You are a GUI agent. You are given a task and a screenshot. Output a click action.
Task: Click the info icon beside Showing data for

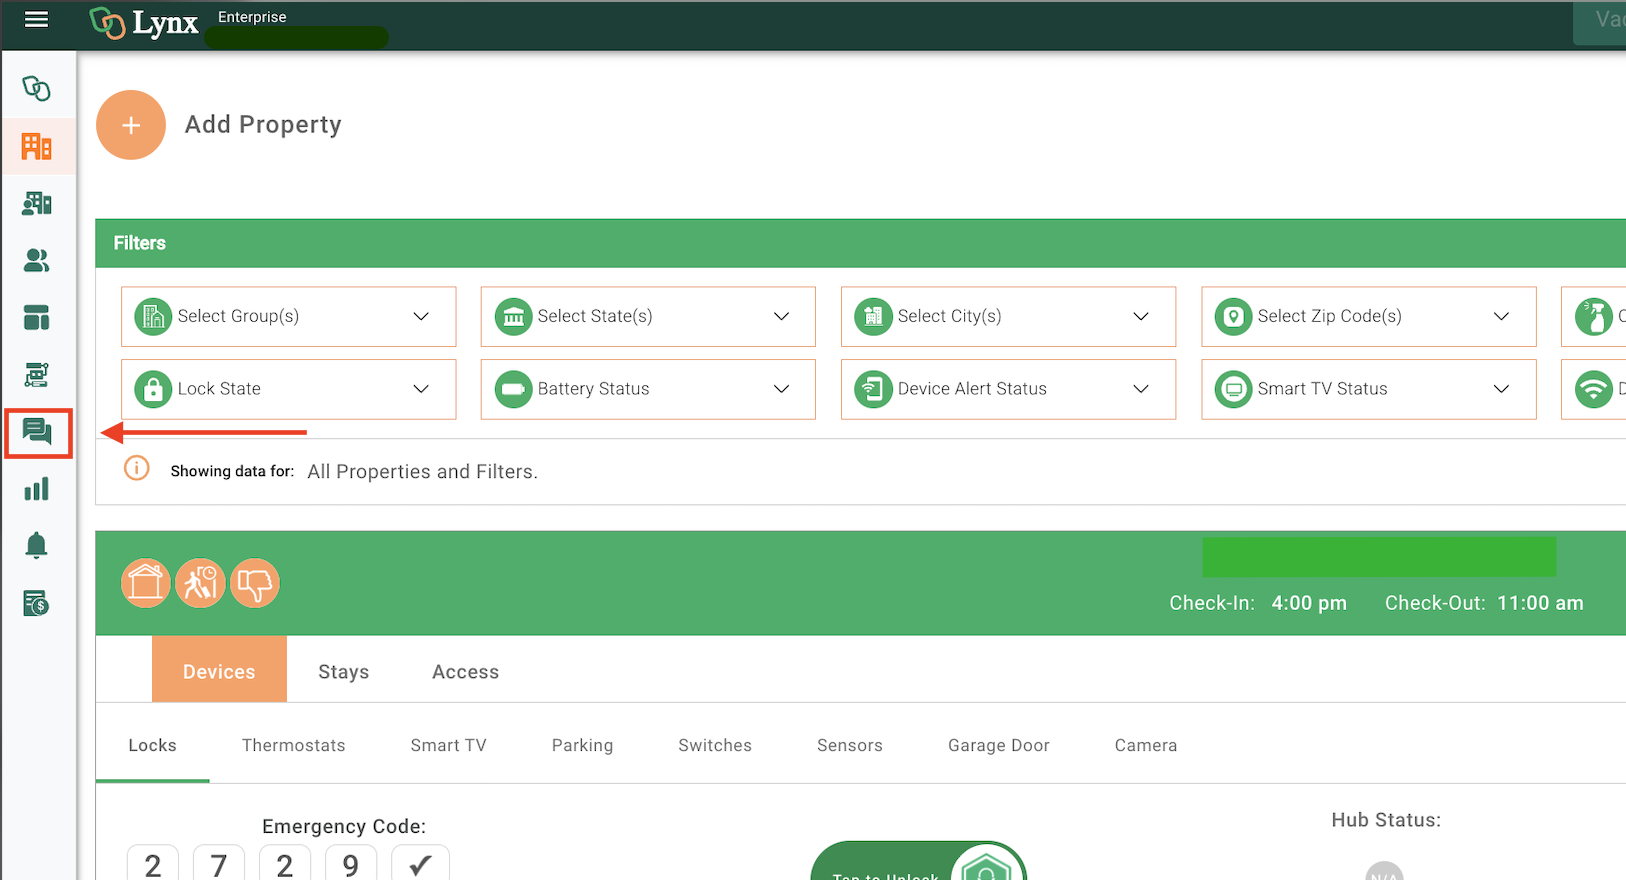[x=137, y=468]
